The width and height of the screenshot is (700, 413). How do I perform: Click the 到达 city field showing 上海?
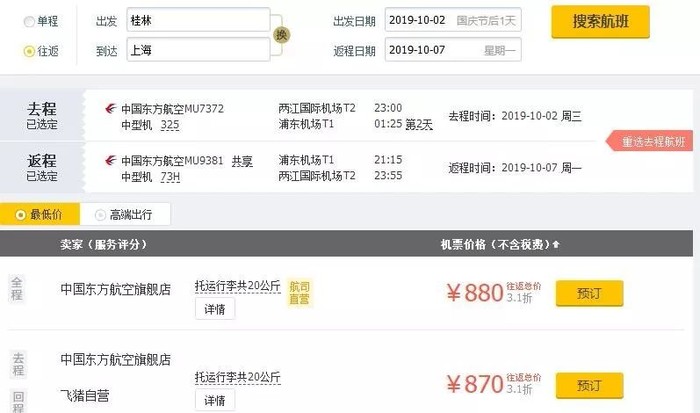(198, 49)
